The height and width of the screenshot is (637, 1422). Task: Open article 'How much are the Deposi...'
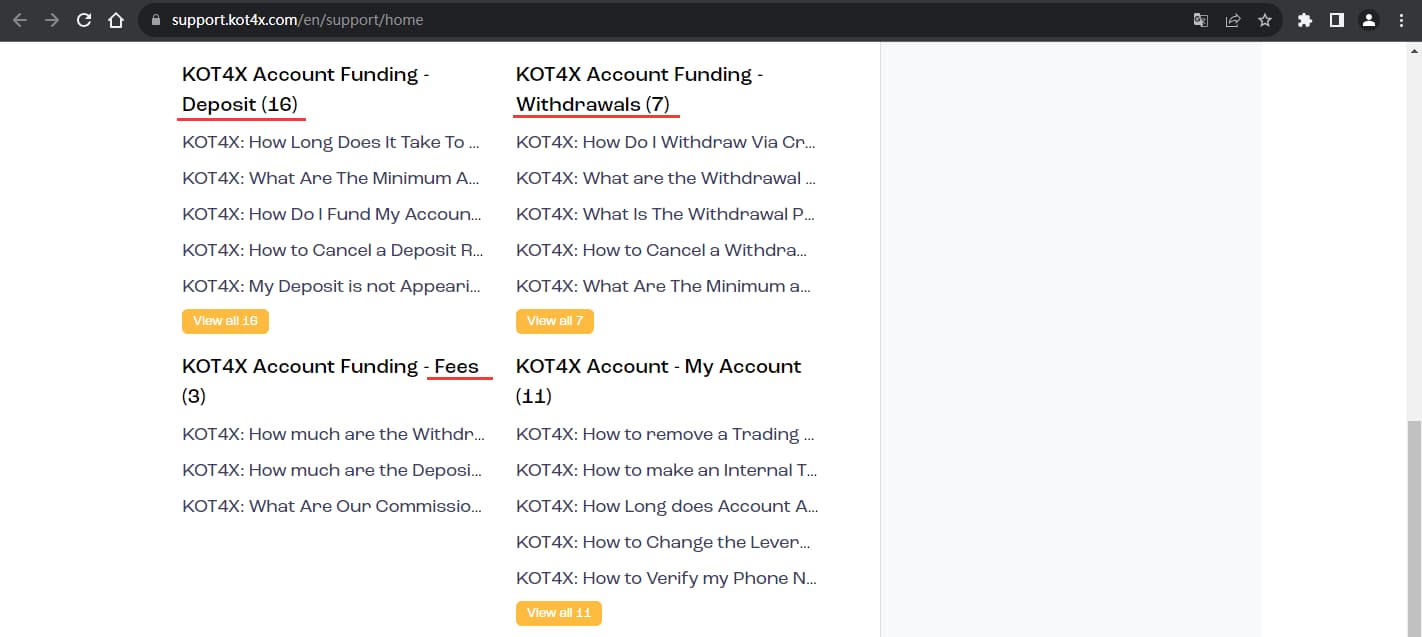tap(332, 470)
